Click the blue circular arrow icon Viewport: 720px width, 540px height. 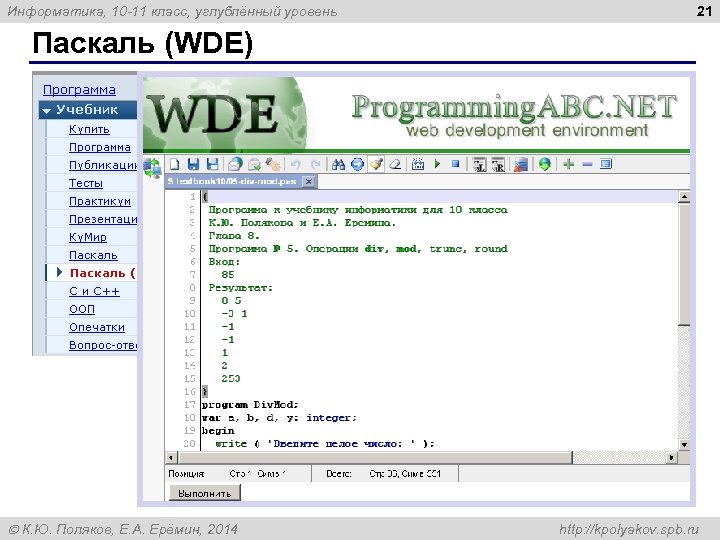coord(357,164)
